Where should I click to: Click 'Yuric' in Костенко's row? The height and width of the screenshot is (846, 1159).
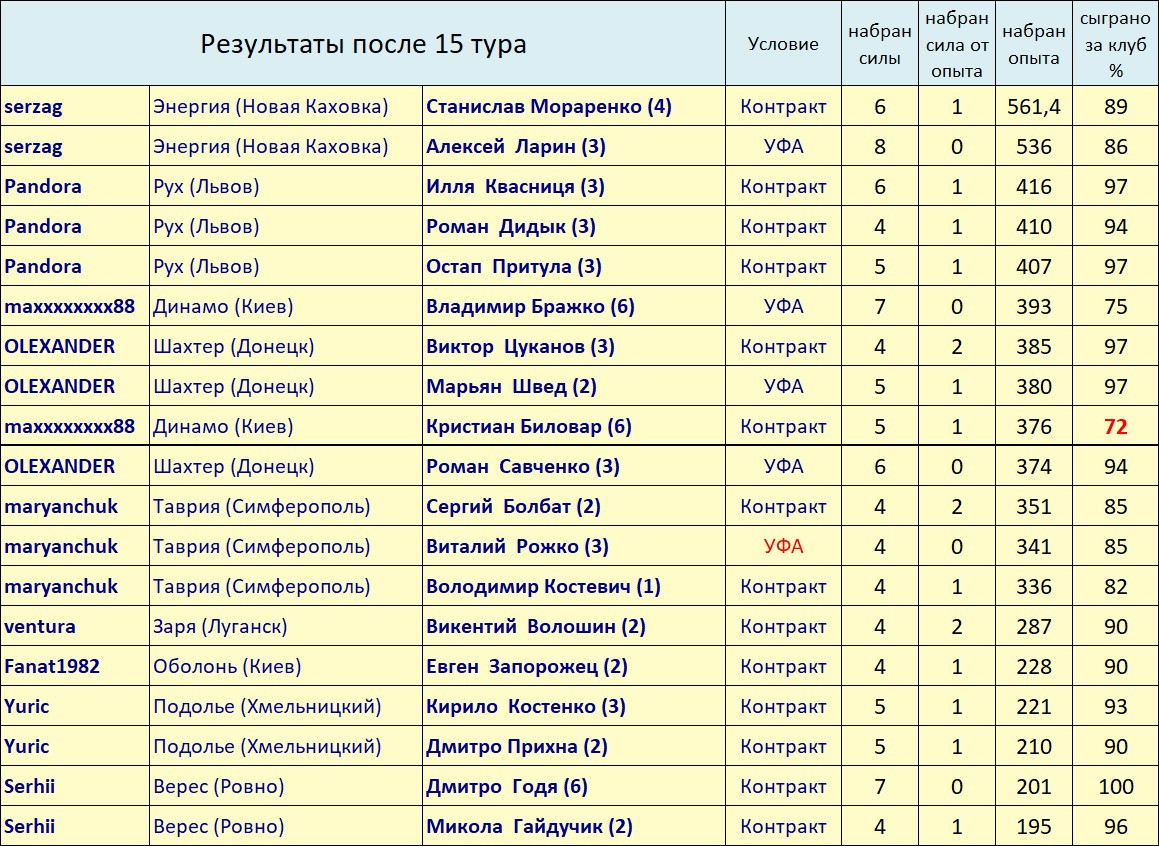[27, 706]
